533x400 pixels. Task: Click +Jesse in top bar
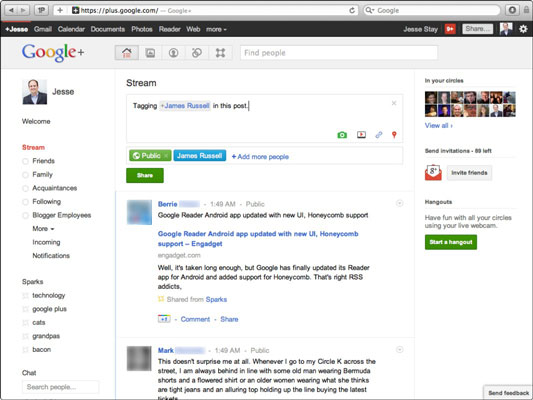tap(17, 29)
